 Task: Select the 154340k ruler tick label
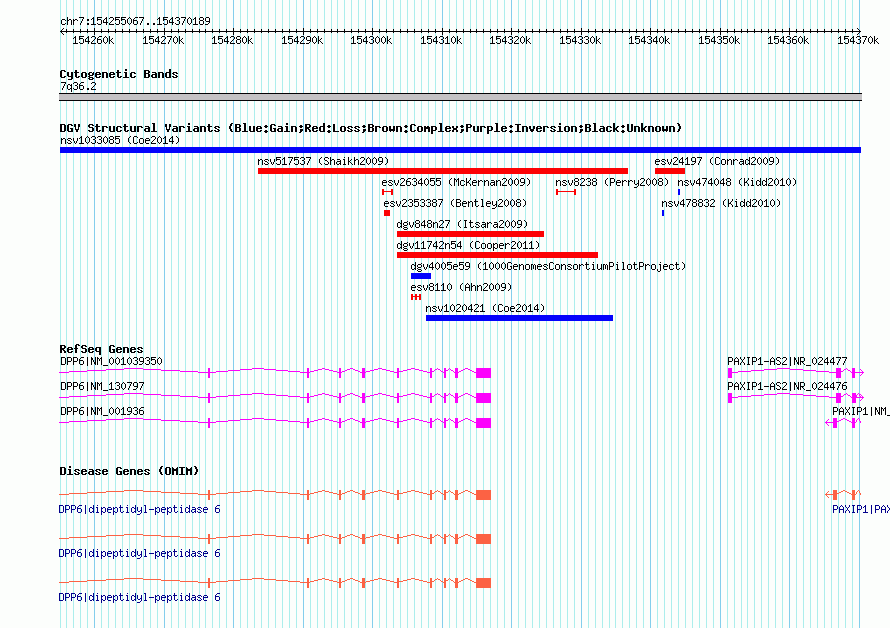point(649,40)
